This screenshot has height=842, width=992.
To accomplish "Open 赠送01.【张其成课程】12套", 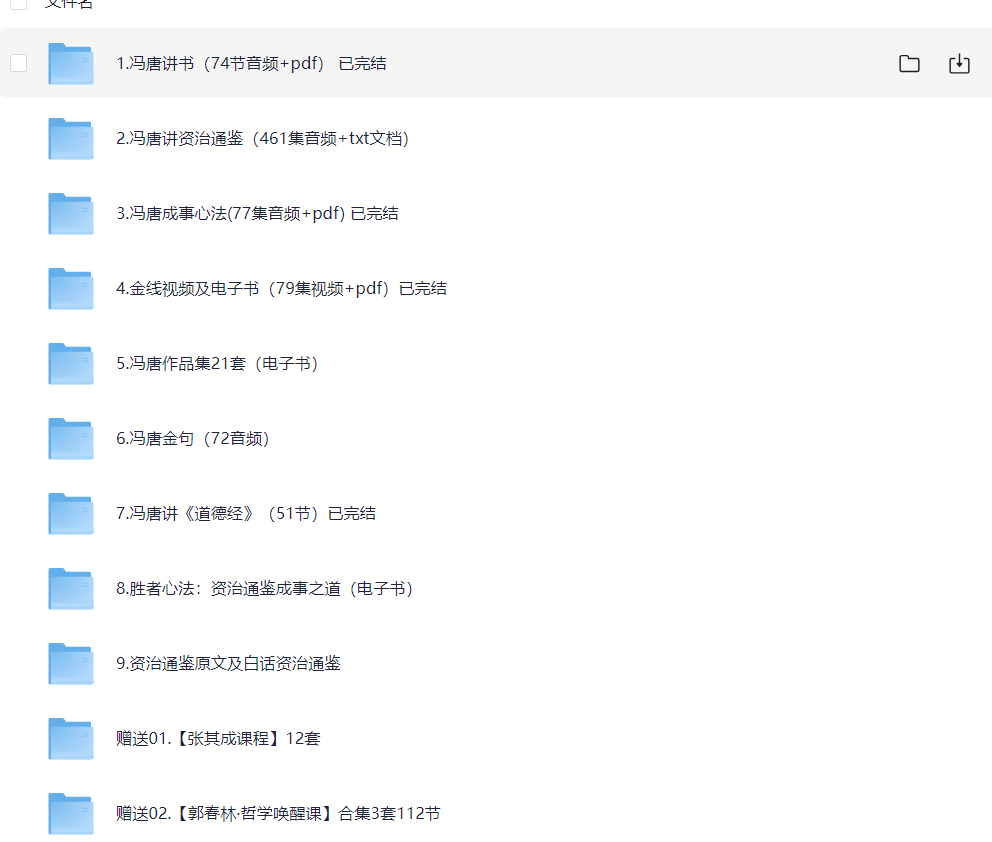I will (218, 739).
